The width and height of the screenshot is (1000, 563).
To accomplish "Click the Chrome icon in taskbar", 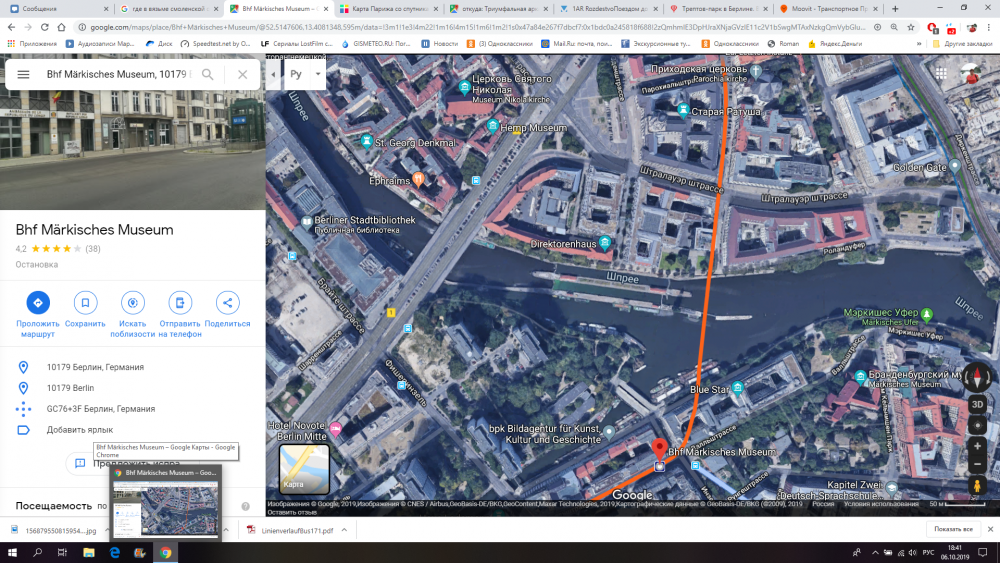I will 166,552.
